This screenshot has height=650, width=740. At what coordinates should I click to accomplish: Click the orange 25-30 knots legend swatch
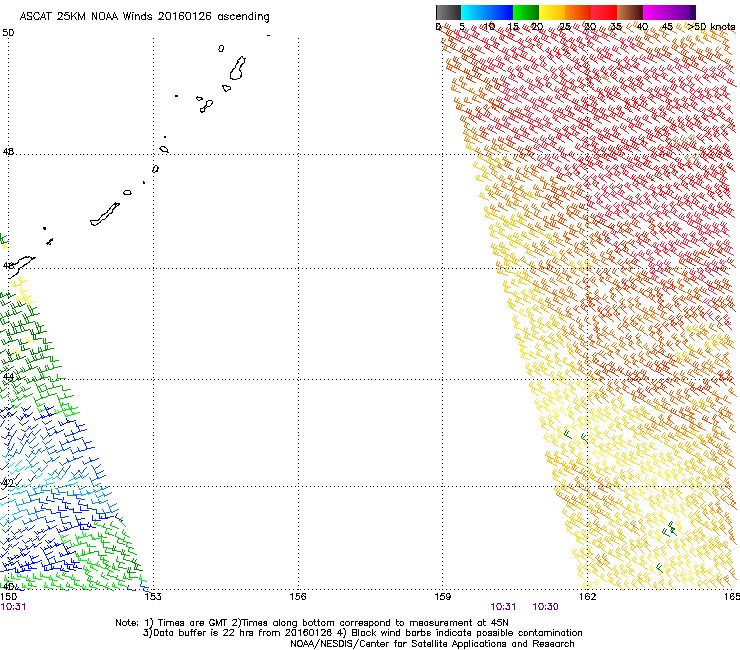(578, 12)
